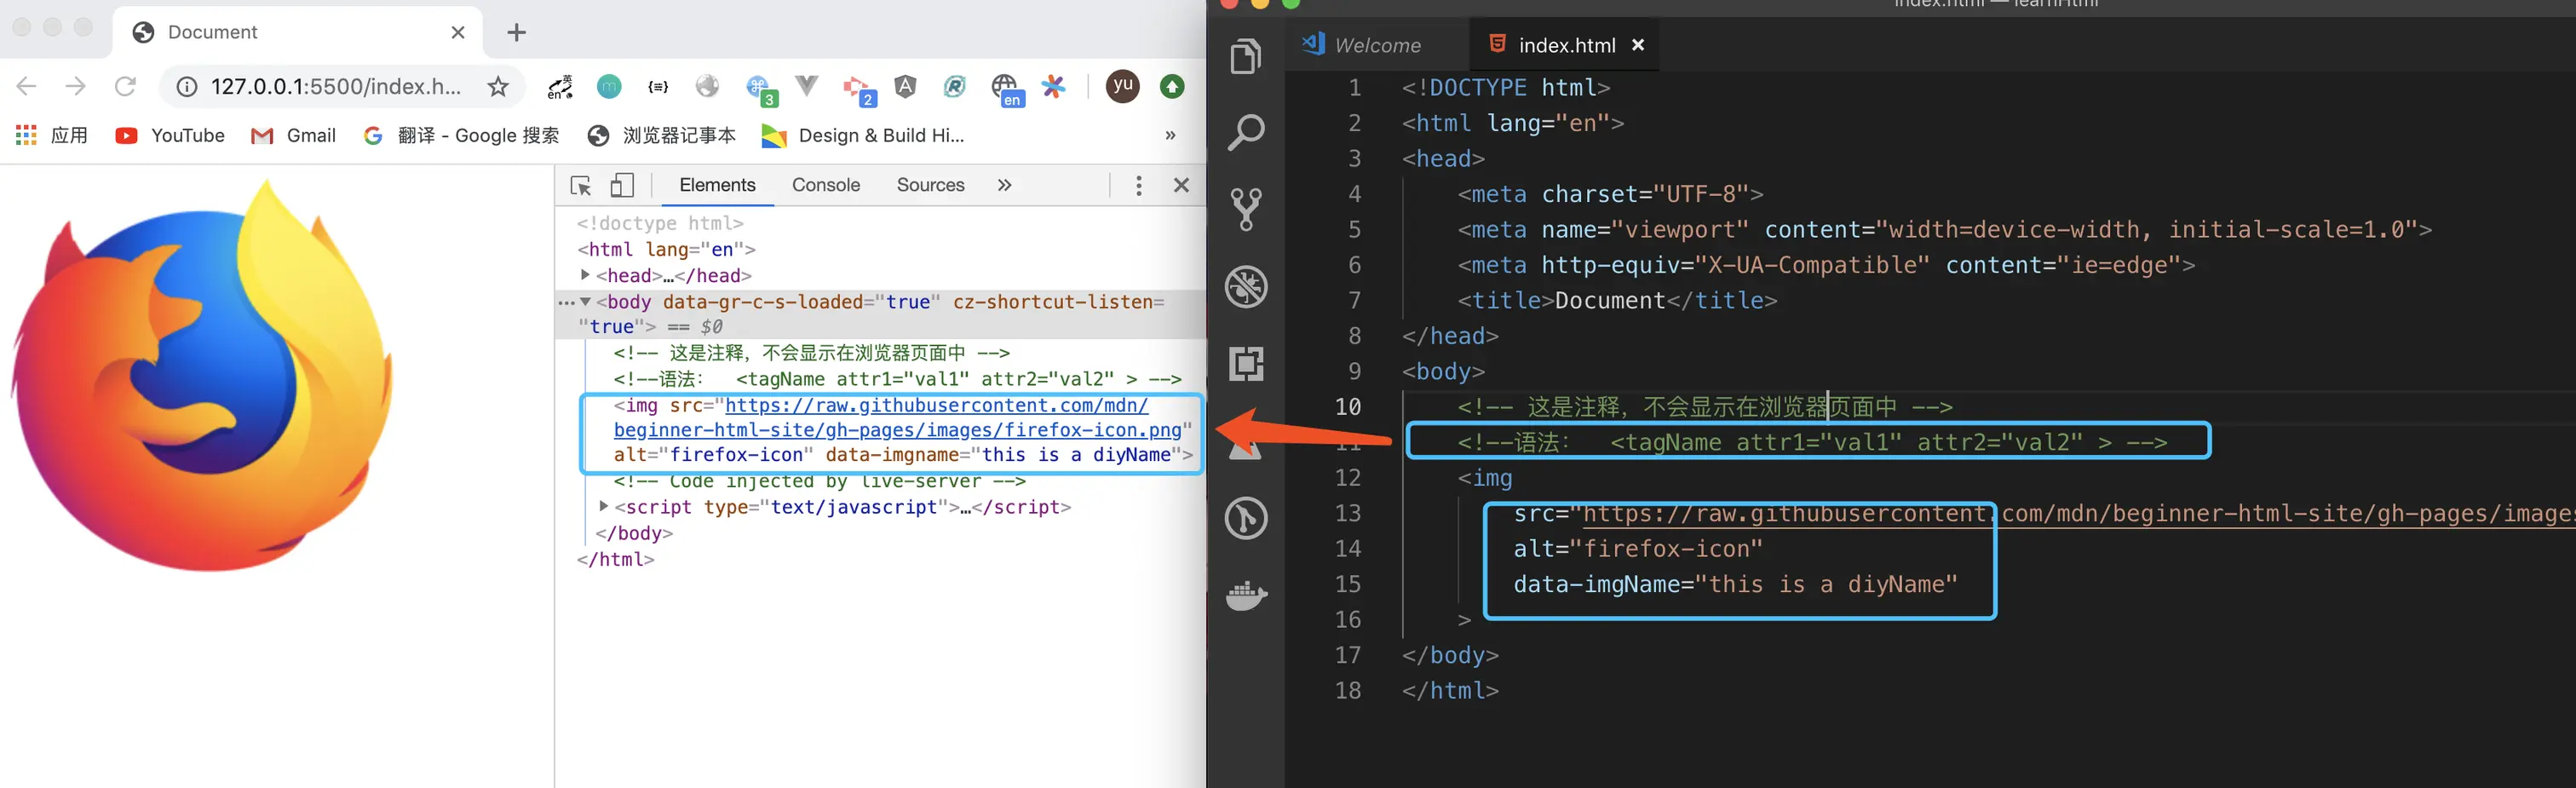
Task: Open the 应用 apps shortcut
Action: click(x=52, y=135)
